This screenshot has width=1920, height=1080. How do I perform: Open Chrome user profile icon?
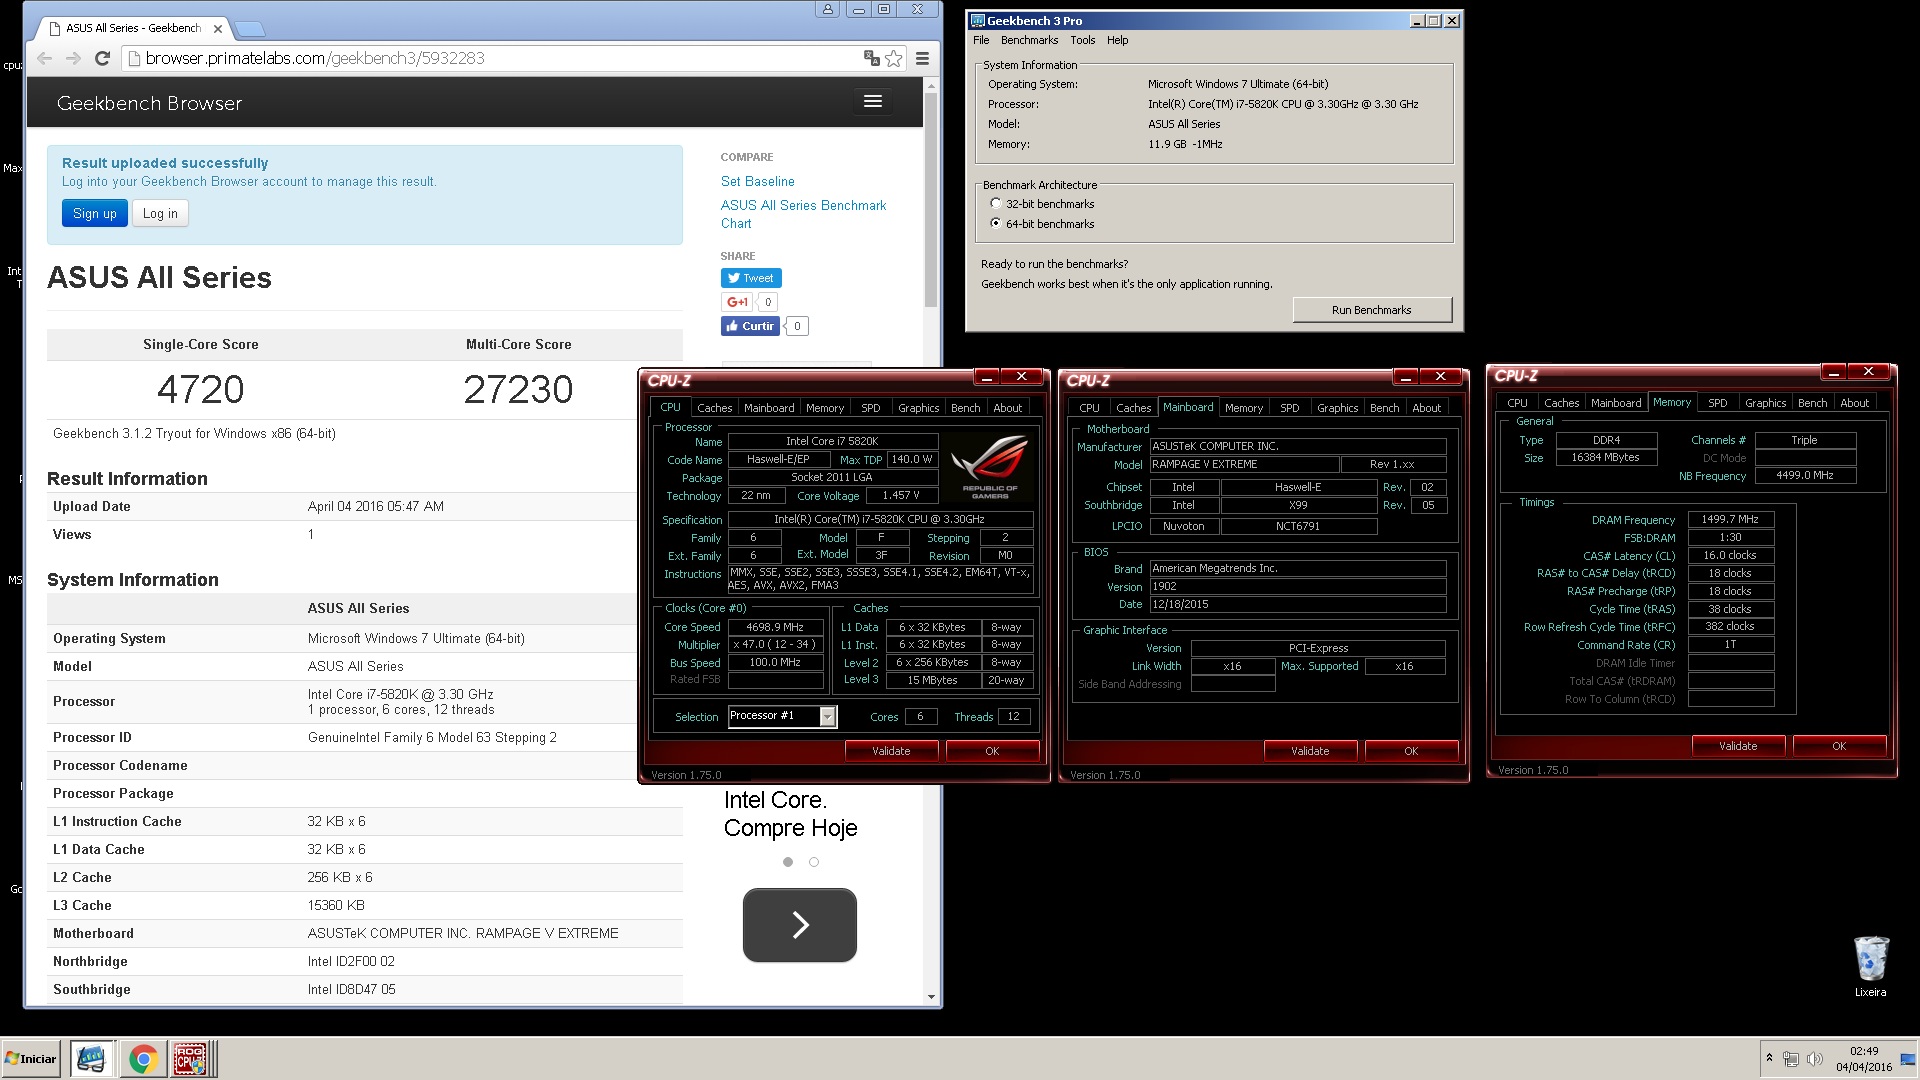click(827, 10)
